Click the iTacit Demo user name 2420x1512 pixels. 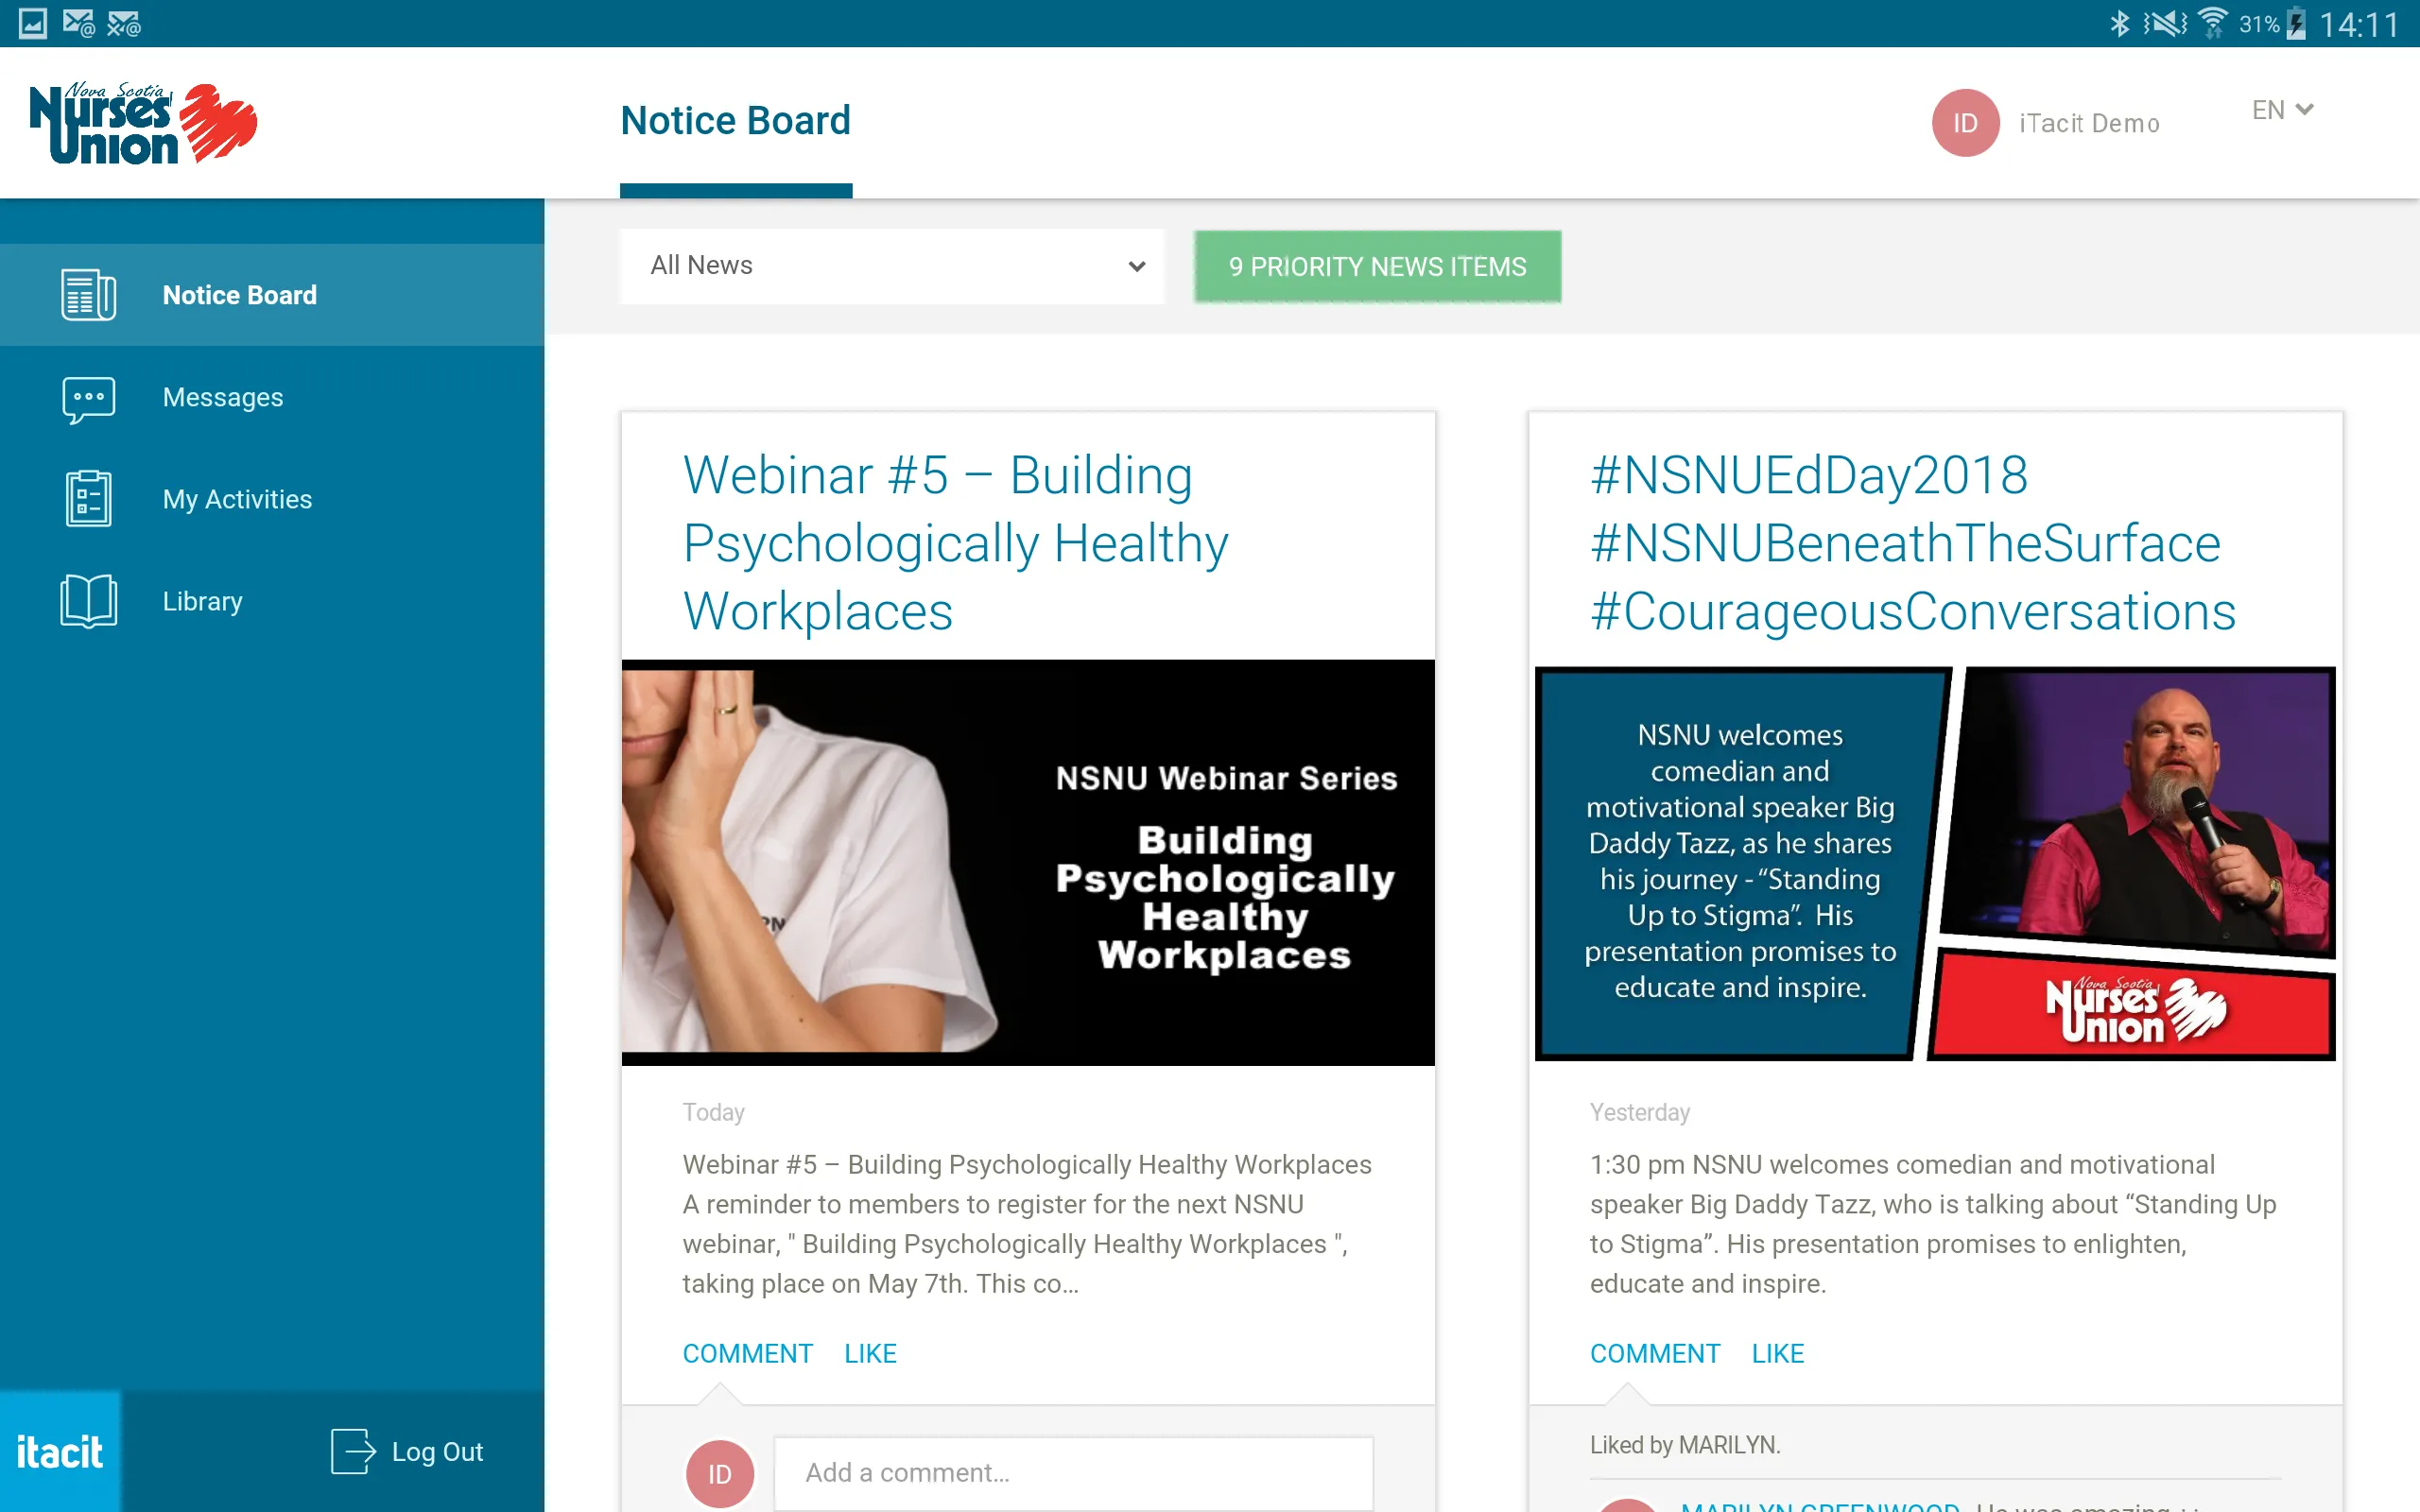click(x=2089, y=123)
